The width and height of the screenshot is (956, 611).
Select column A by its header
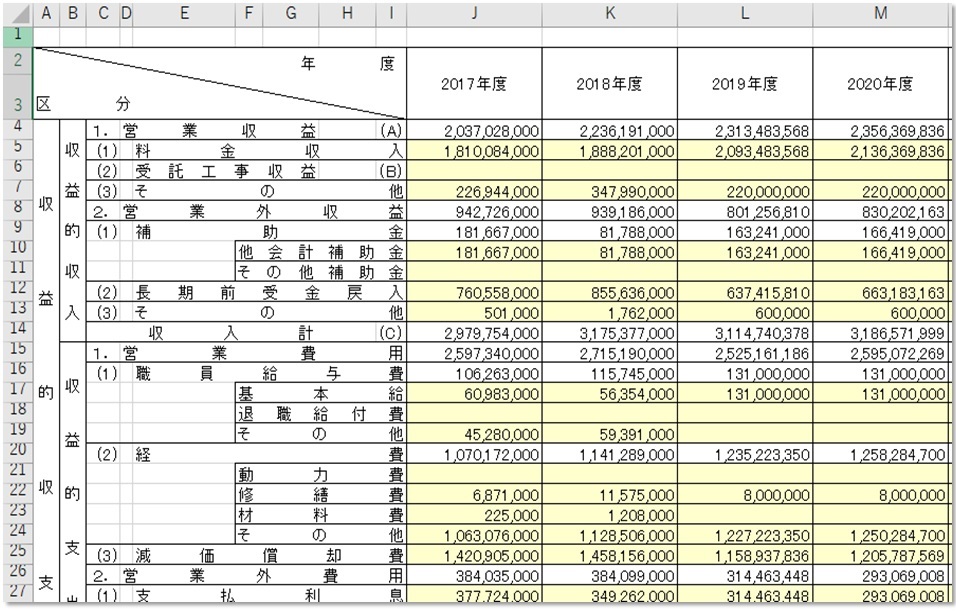46,14
